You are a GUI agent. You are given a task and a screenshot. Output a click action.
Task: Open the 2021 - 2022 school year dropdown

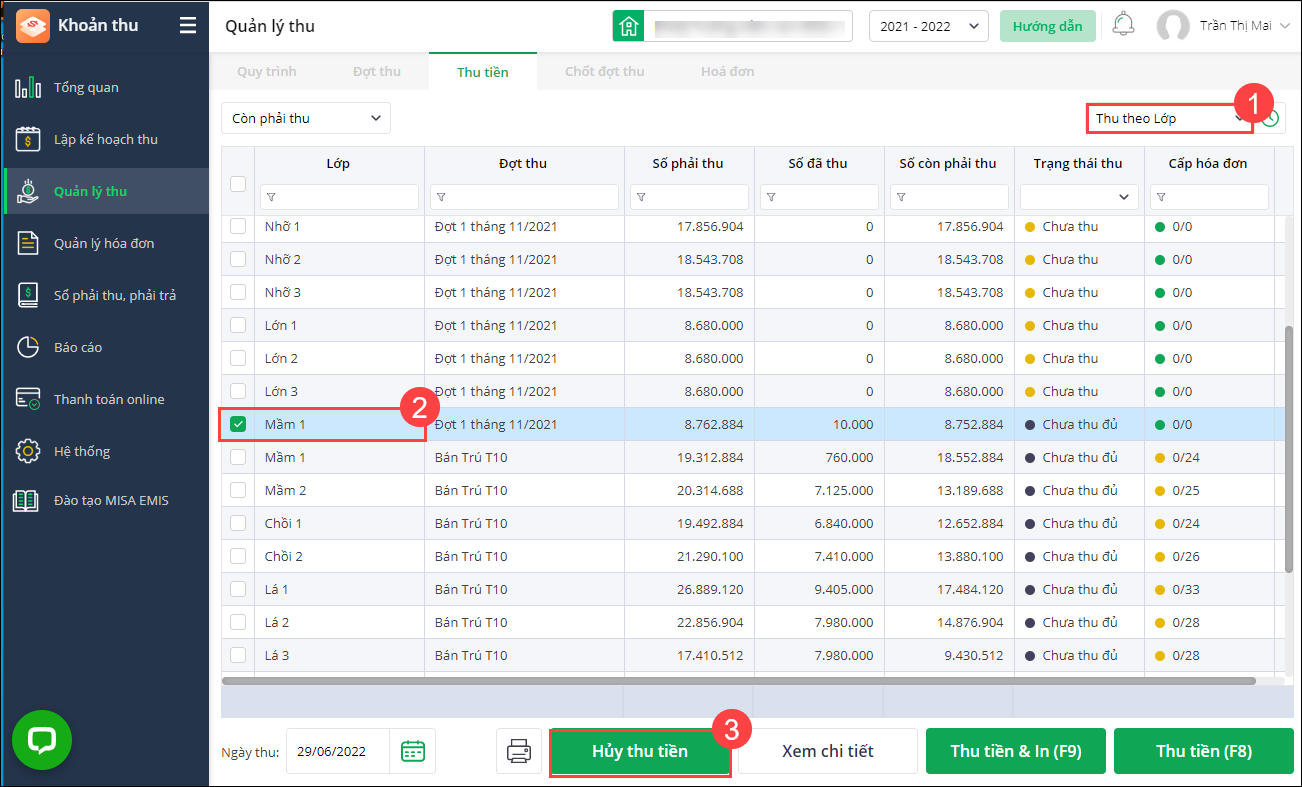[x=929, y=26]
